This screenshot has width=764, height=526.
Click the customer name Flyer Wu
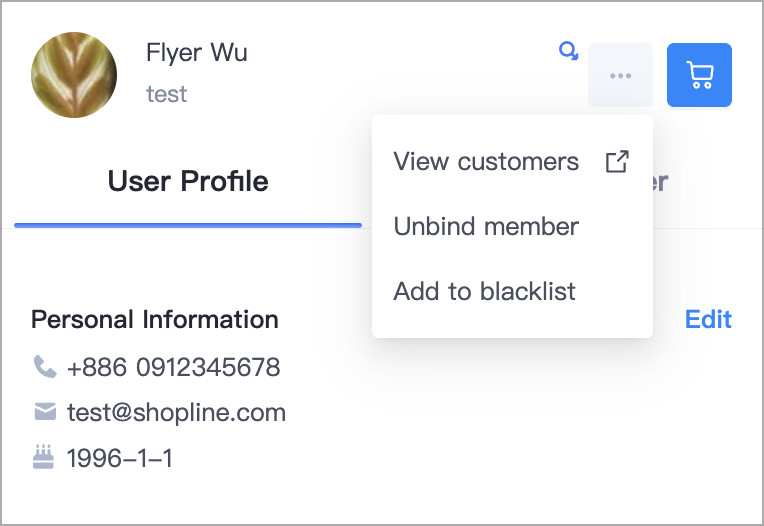197,52
